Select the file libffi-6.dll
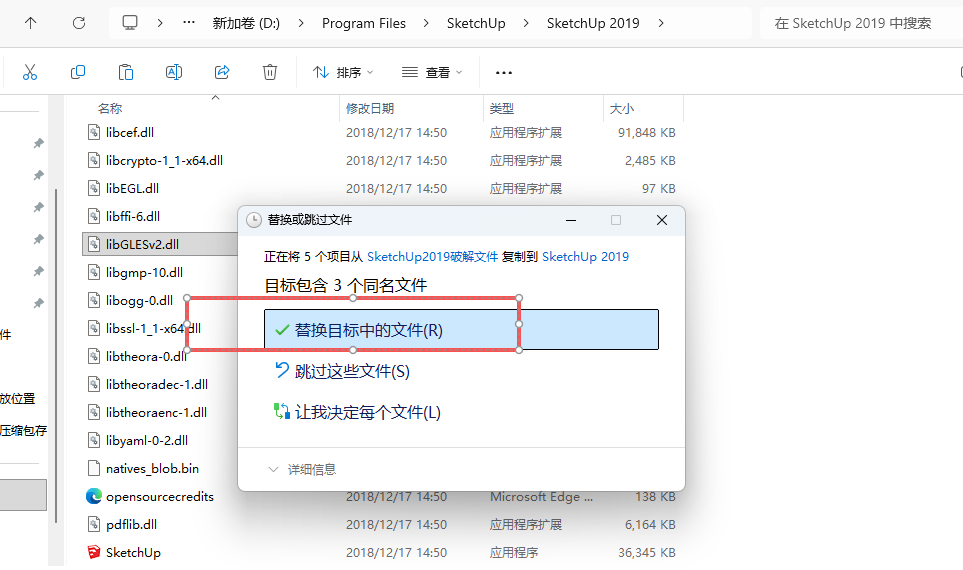 point(133,216)
